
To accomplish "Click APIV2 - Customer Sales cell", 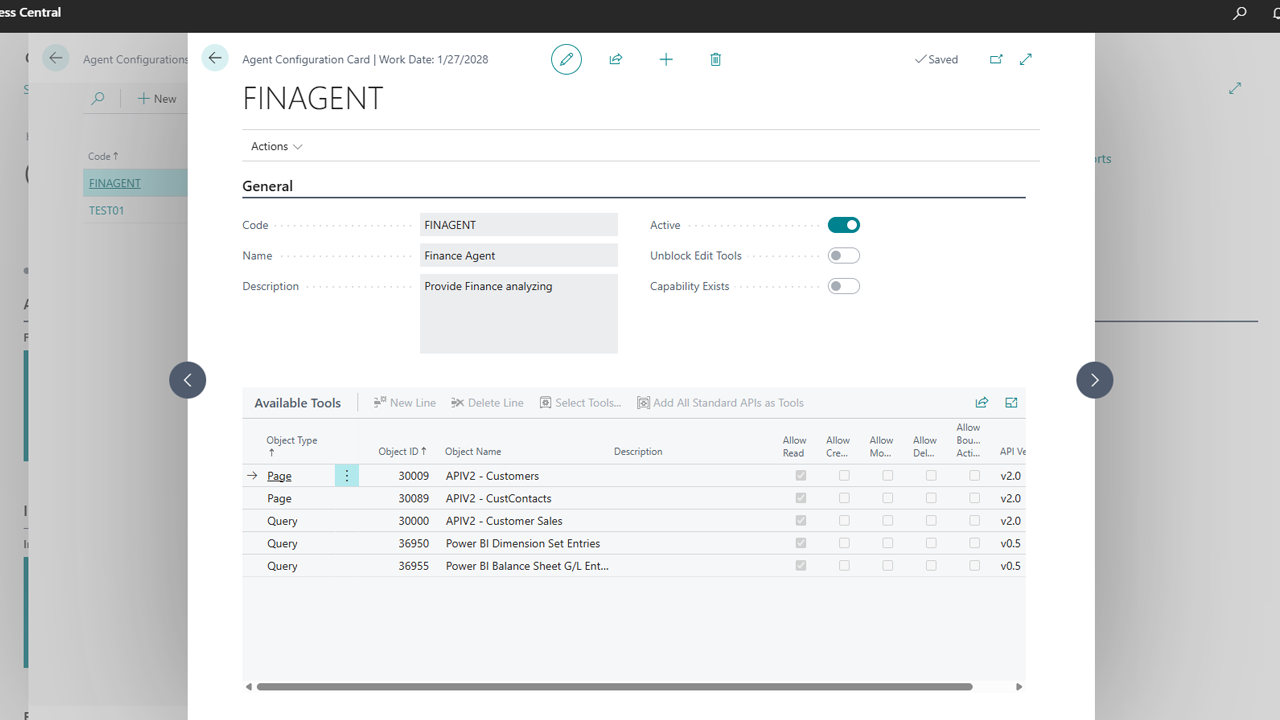I will [x=504, y=521].
